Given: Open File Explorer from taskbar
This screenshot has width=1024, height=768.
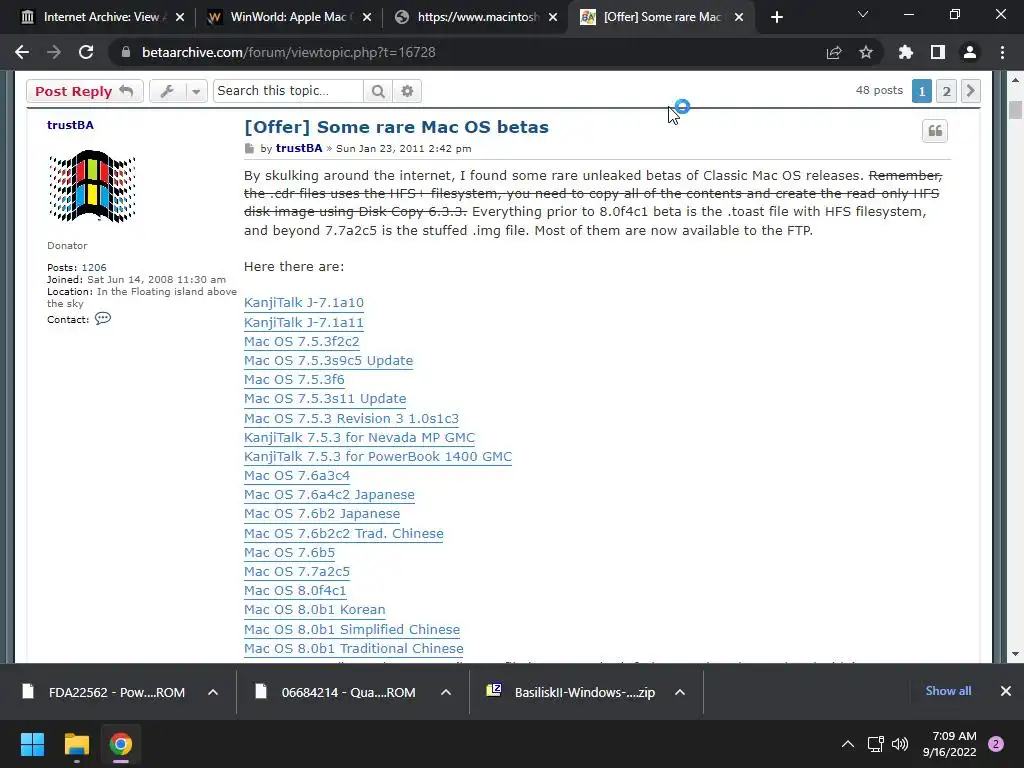Looking at the screenshot, I should click(76, 744).
